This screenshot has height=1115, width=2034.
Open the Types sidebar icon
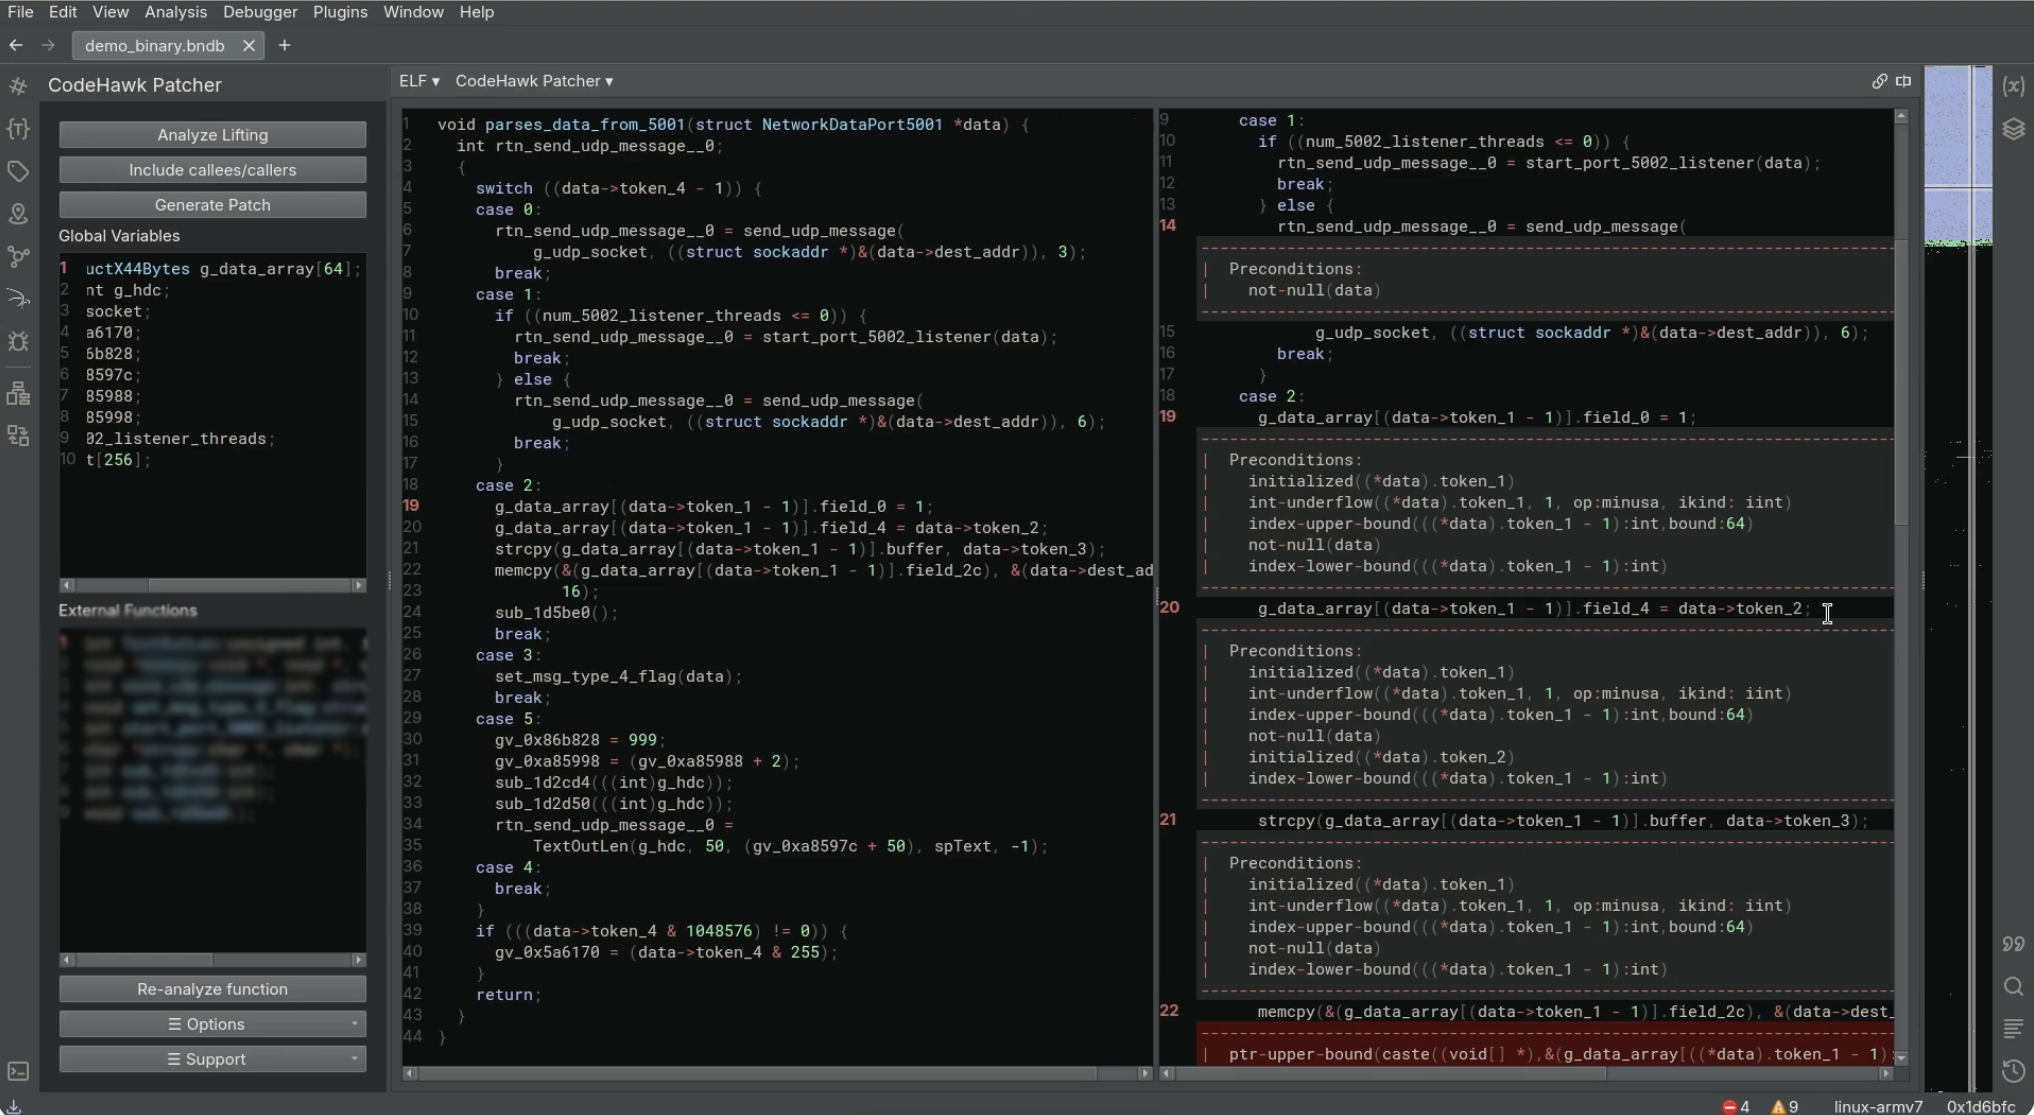[18, 129]
